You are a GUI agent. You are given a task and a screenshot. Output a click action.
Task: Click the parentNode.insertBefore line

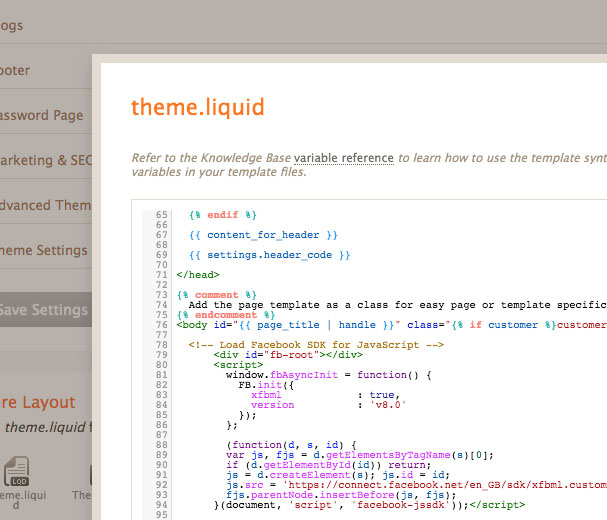341,495
